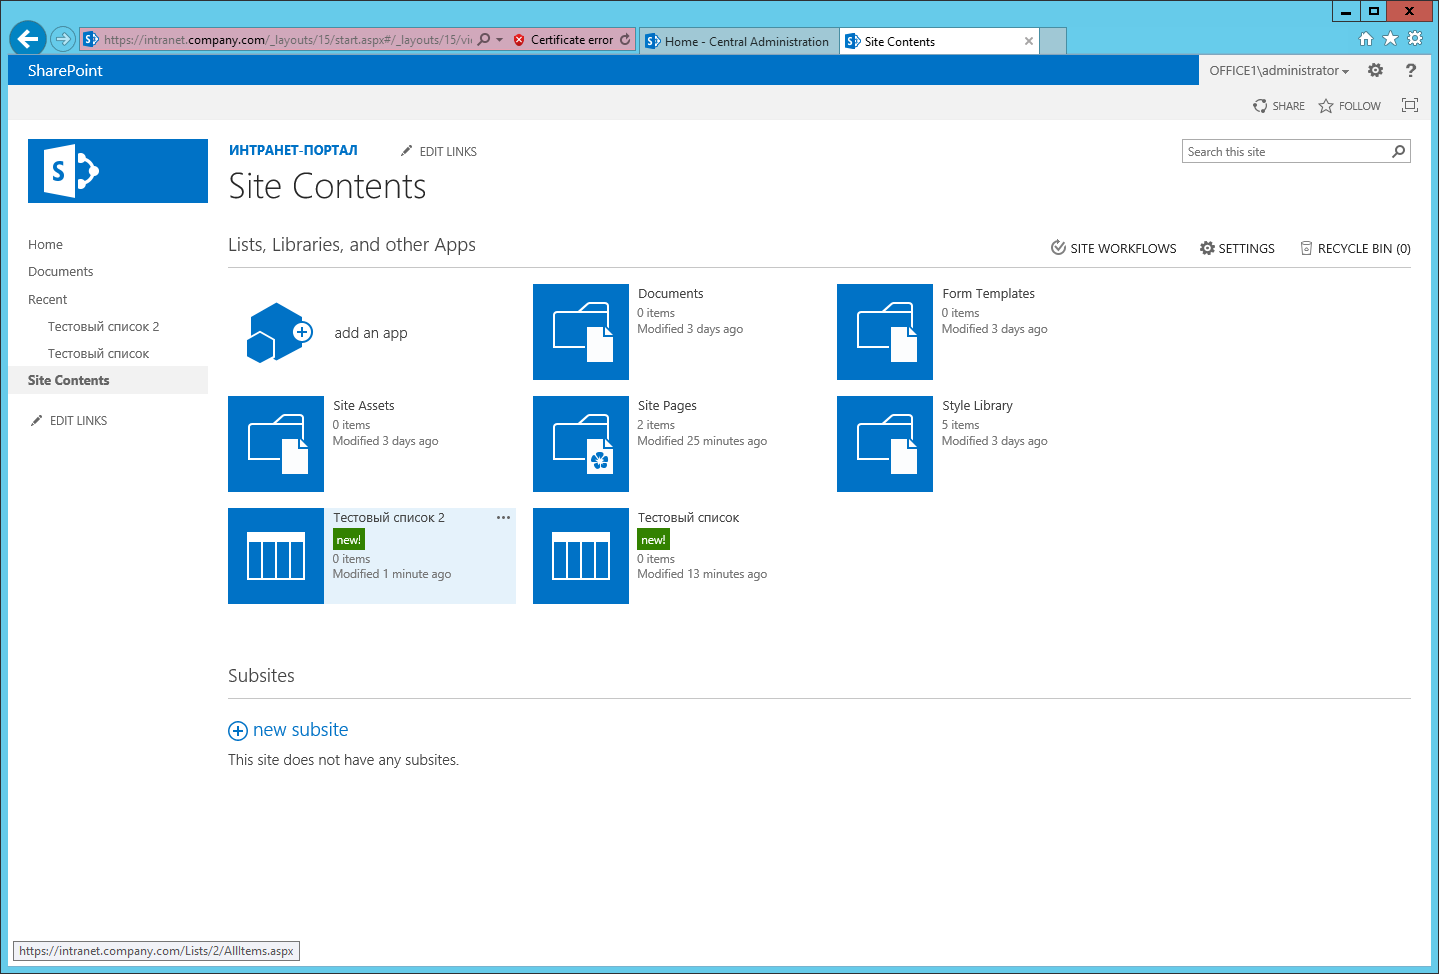Image resolution: width=1439 pixels, height=974 pixels.
Task: Click the browser Back arrow button
Action: point(28,39)
